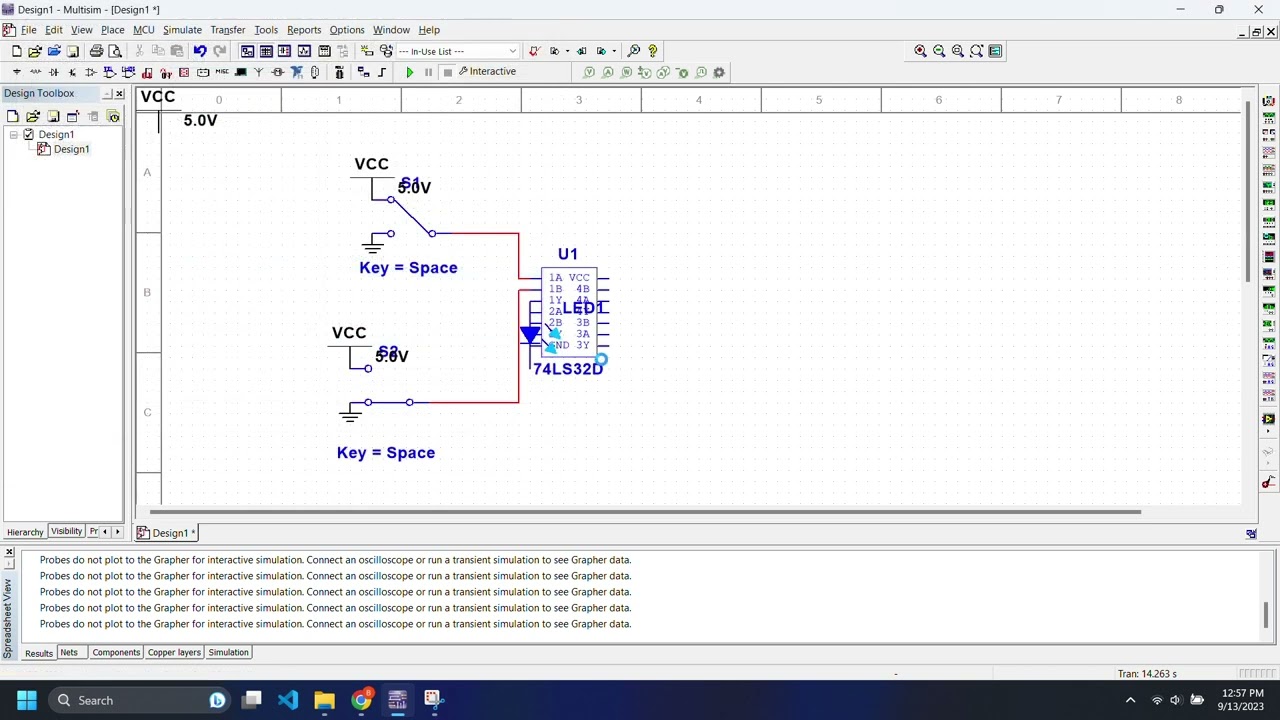Toggle the Design1 root checkbox in toolbox
This screenshot has width=1280, height=720.
coord(28,134)
